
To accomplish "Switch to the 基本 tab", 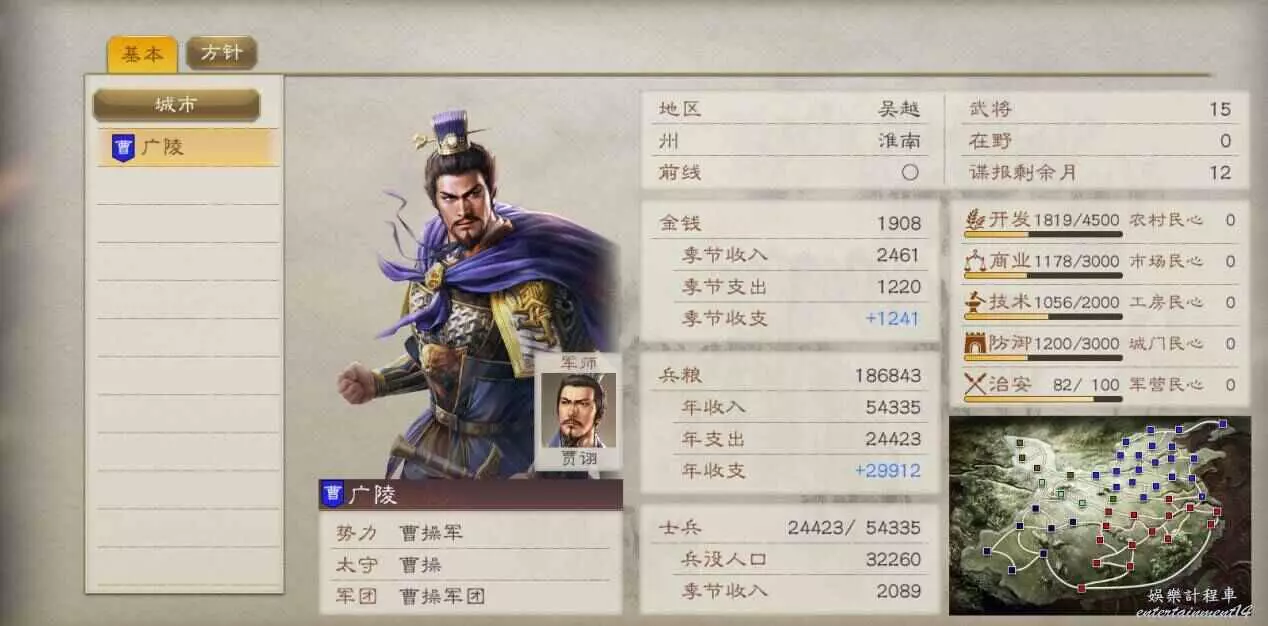I will (143, 54).
